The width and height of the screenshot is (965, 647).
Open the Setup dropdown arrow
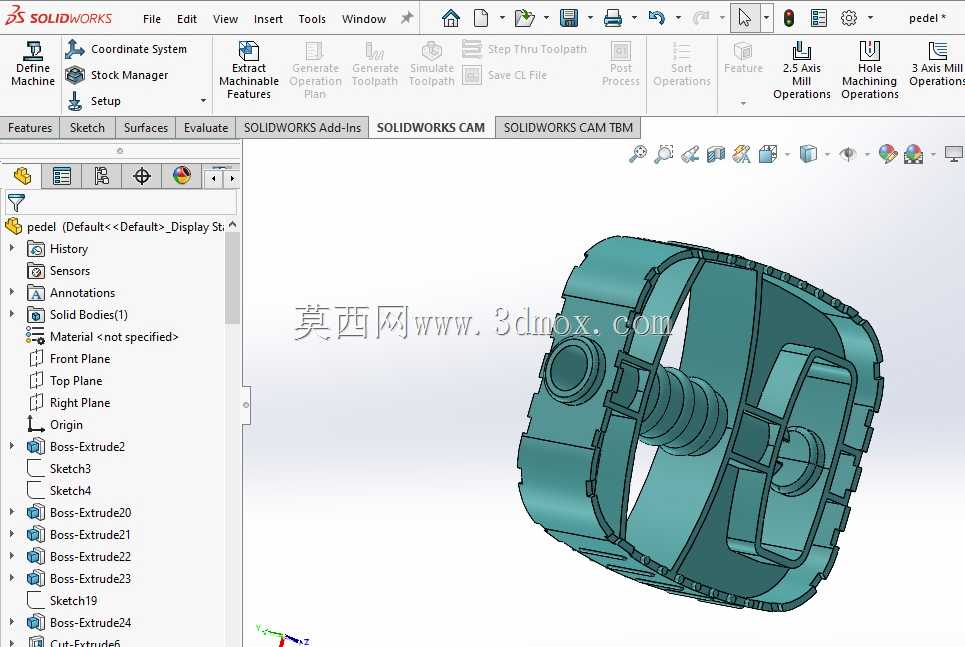(203, 100)
